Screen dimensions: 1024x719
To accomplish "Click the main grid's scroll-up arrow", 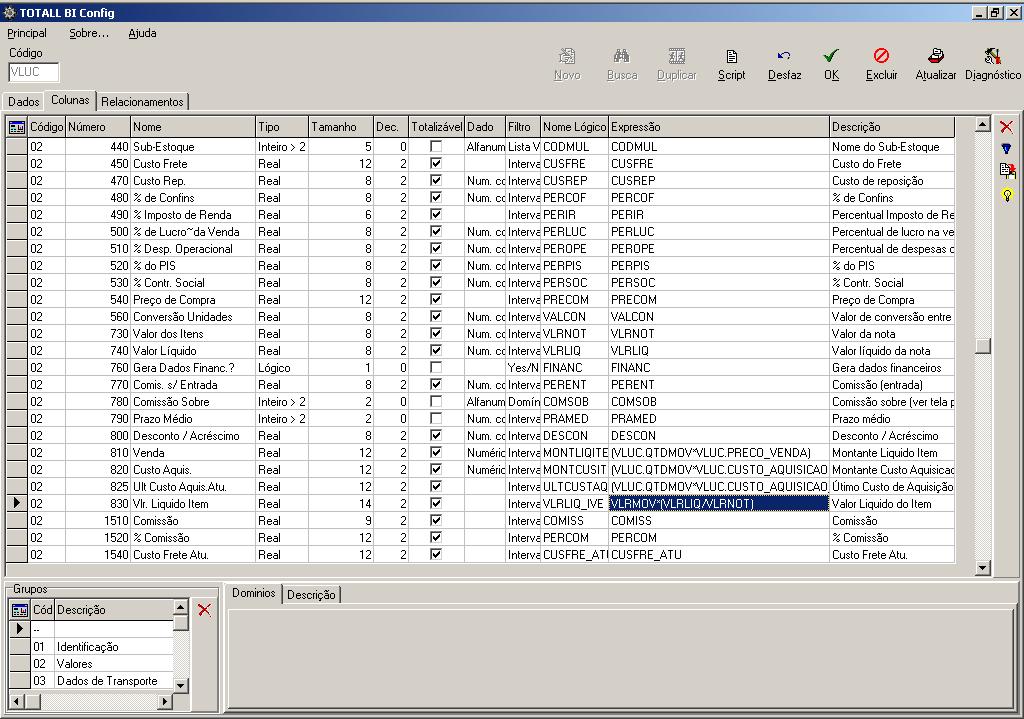I will (x=982, y=125).
